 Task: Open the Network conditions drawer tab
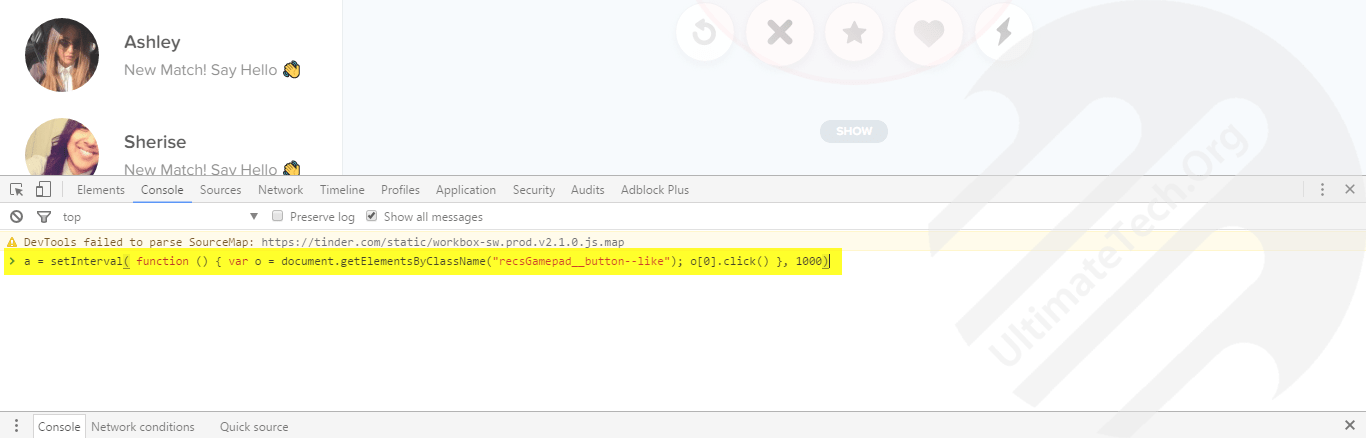pos(143,427)
